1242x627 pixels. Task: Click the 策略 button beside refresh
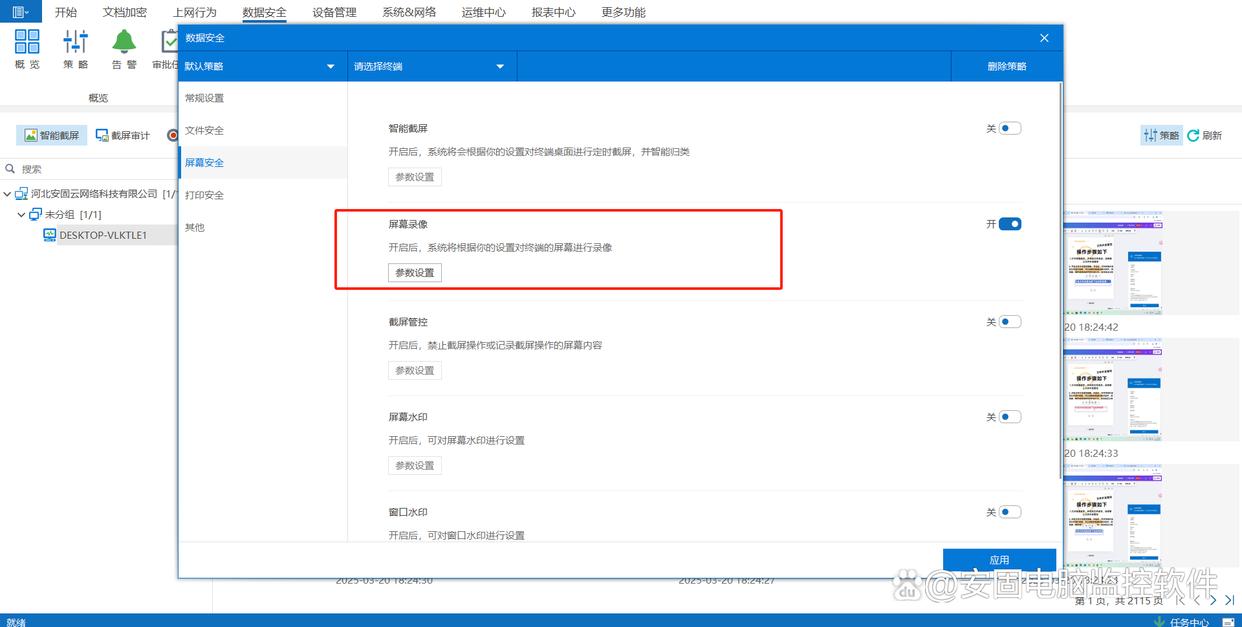(1161, 135)
